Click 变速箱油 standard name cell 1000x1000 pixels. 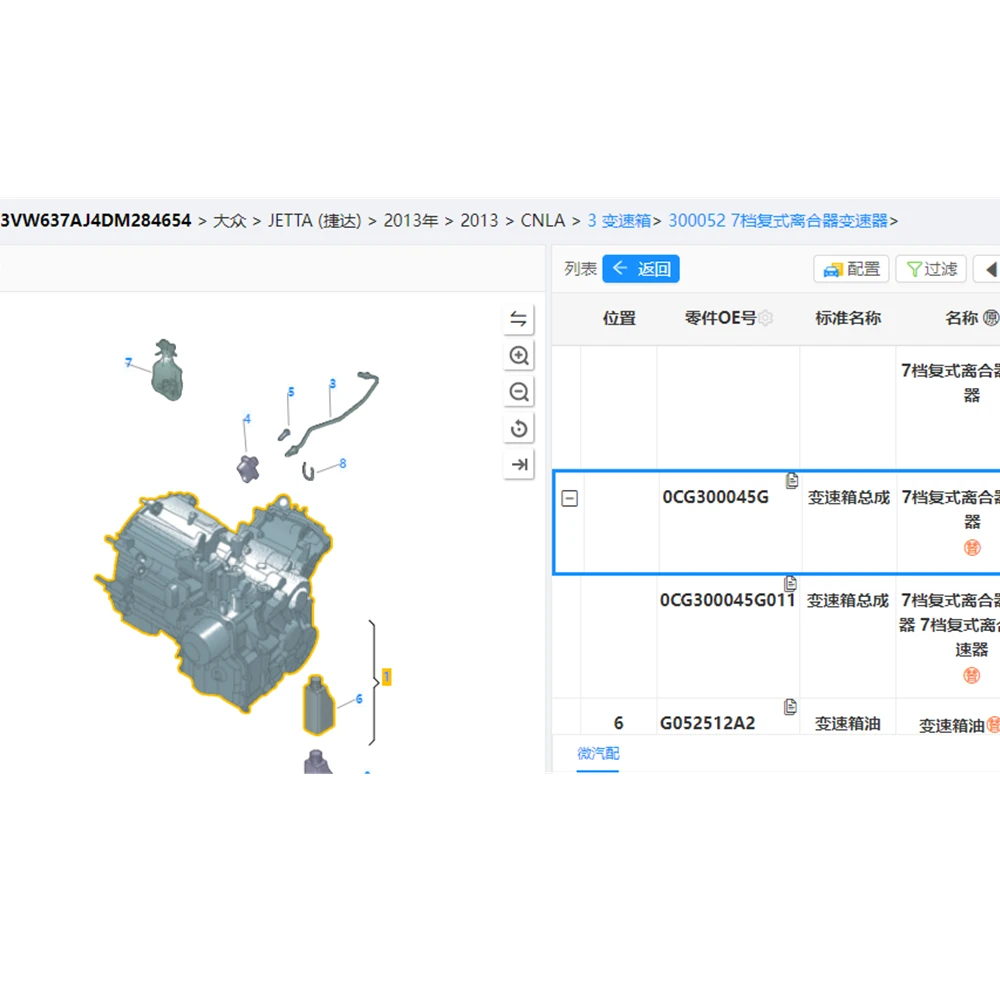(848, 724)
